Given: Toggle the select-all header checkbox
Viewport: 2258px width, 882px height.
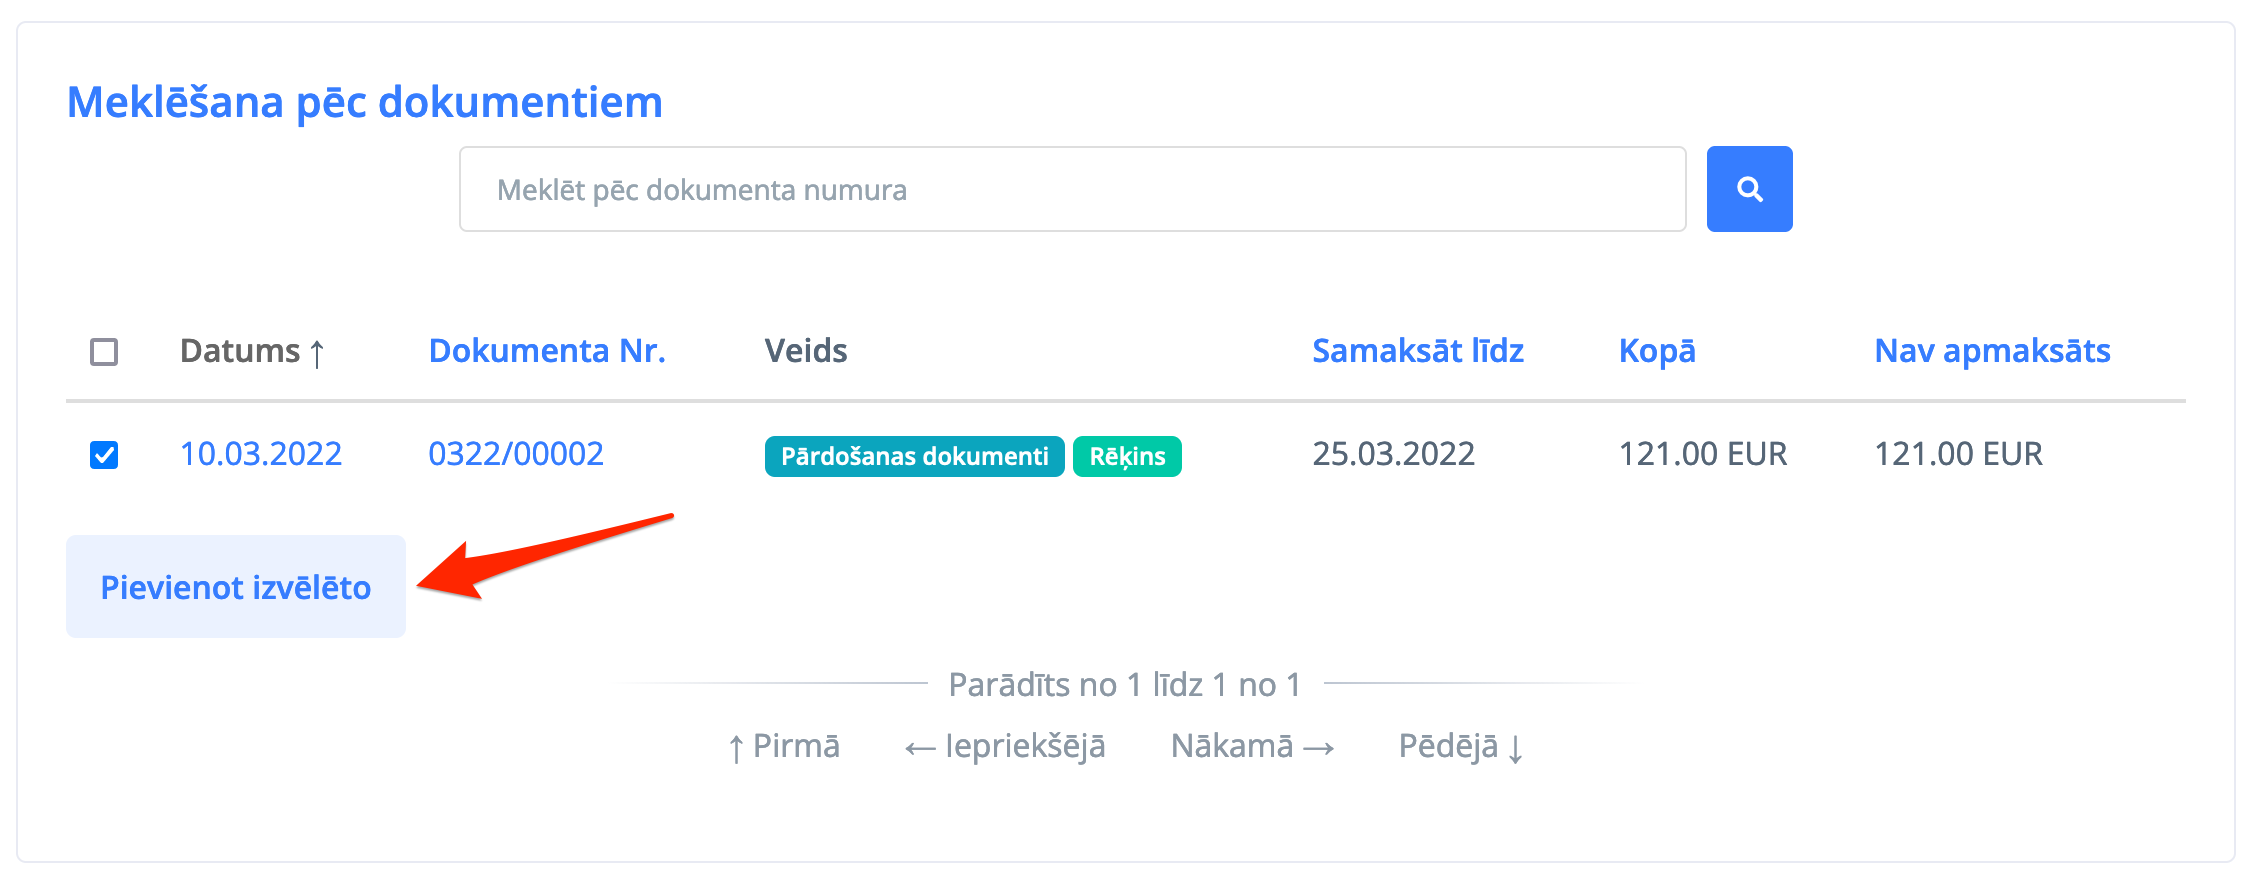Looking at the screenshot, I should point(104,352).
